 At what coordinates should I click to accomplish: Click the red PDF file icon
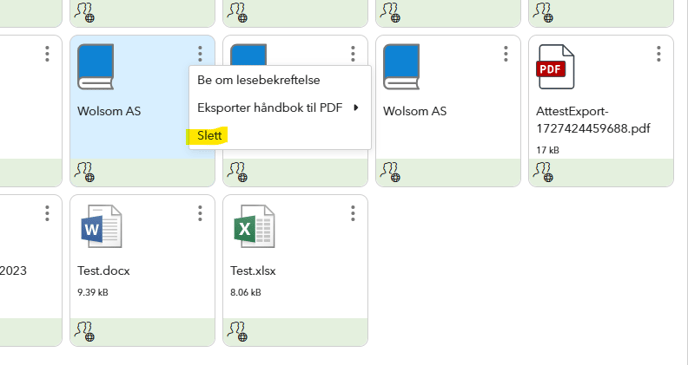pyautogui.click(x=555, y=67)
